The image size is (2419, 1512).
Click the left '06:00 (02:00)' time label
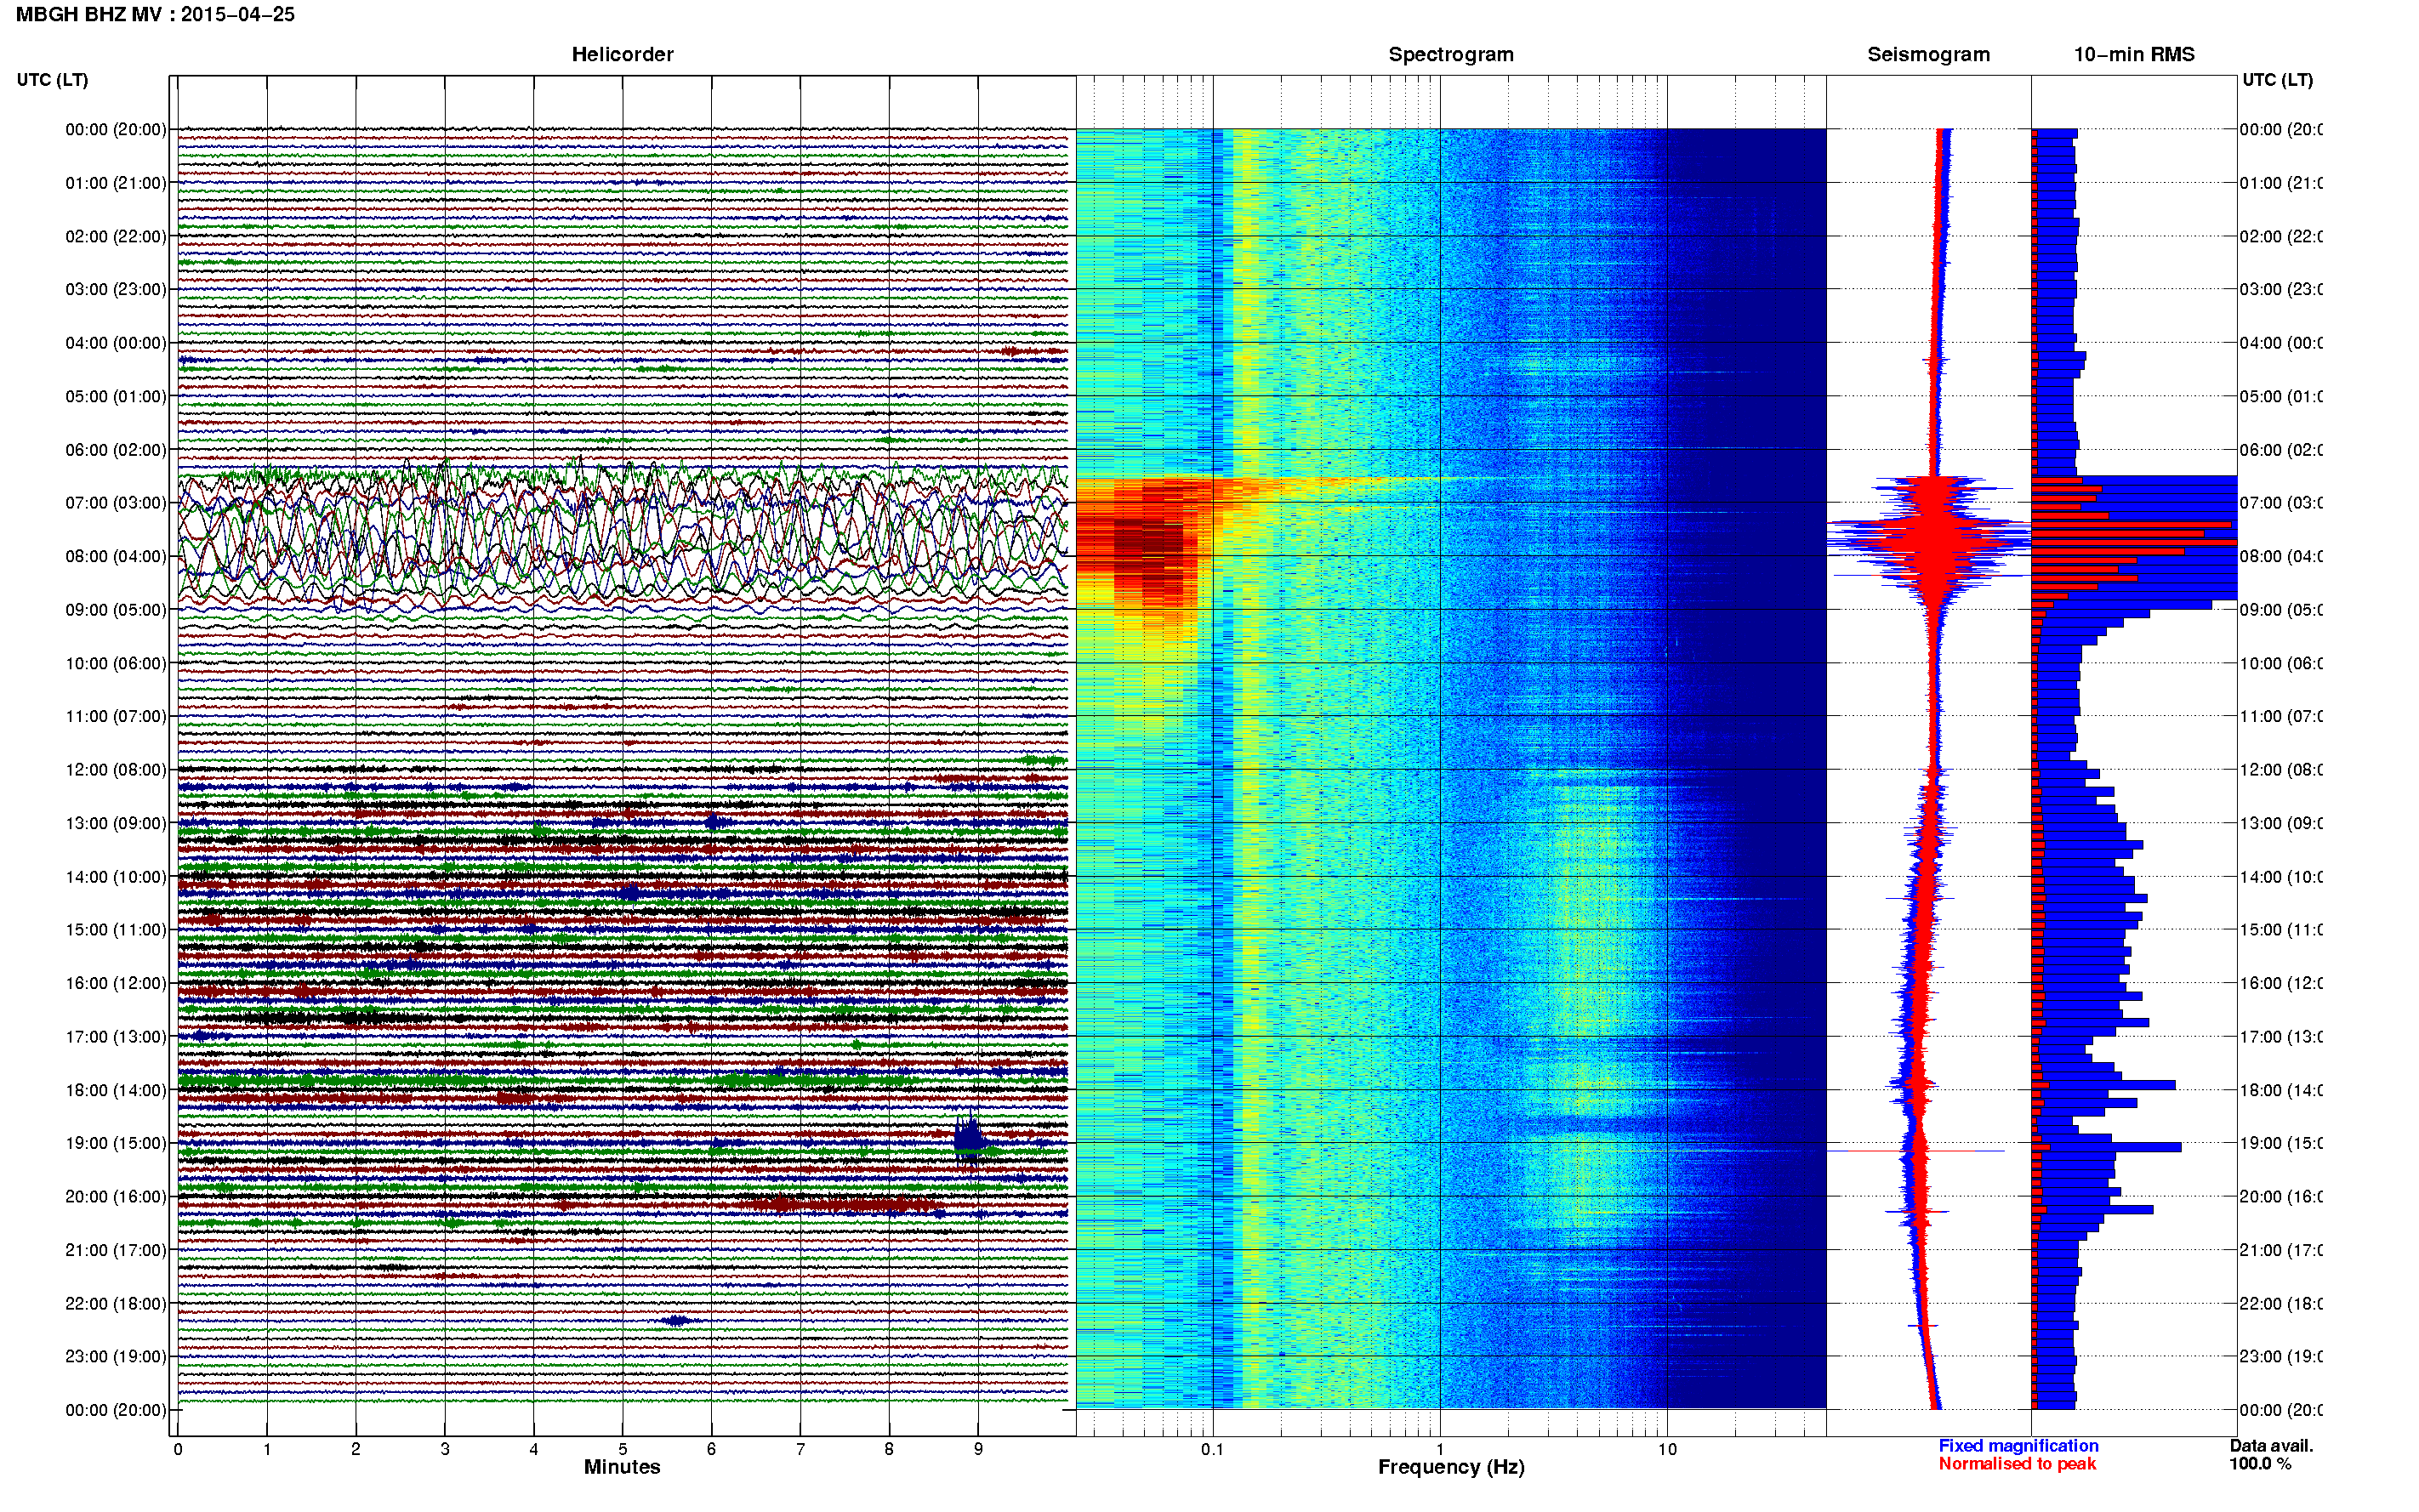point(116,450)
